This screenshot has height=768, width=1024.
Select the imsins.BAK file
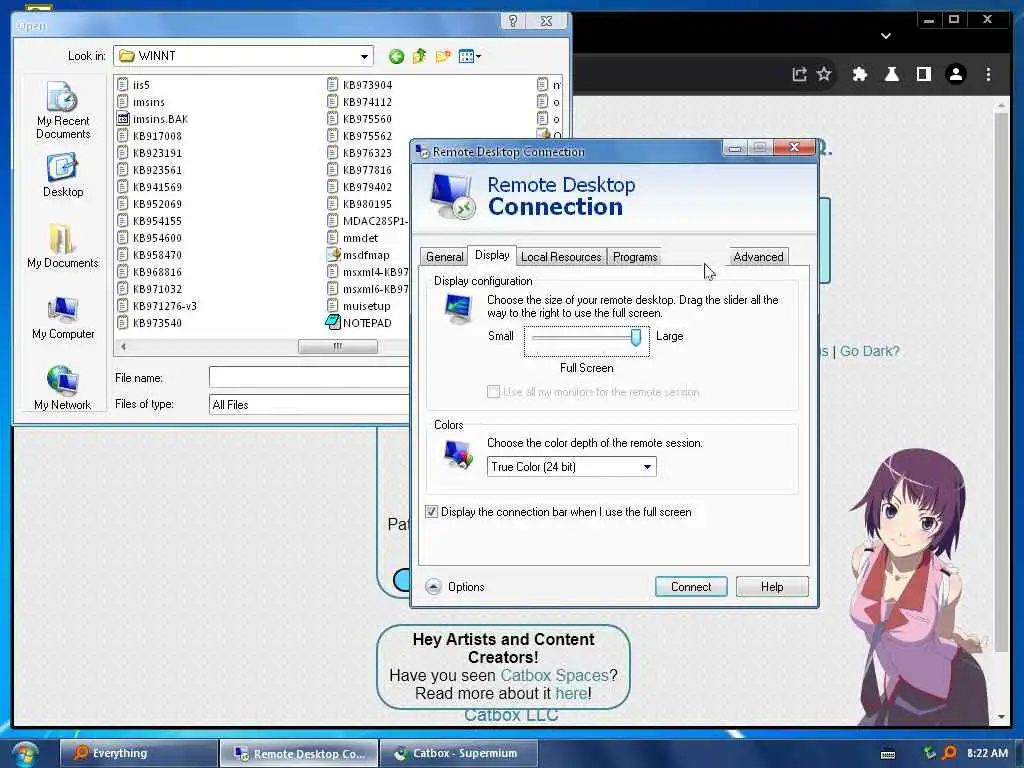pyautogui.click(x=152, y=119)
